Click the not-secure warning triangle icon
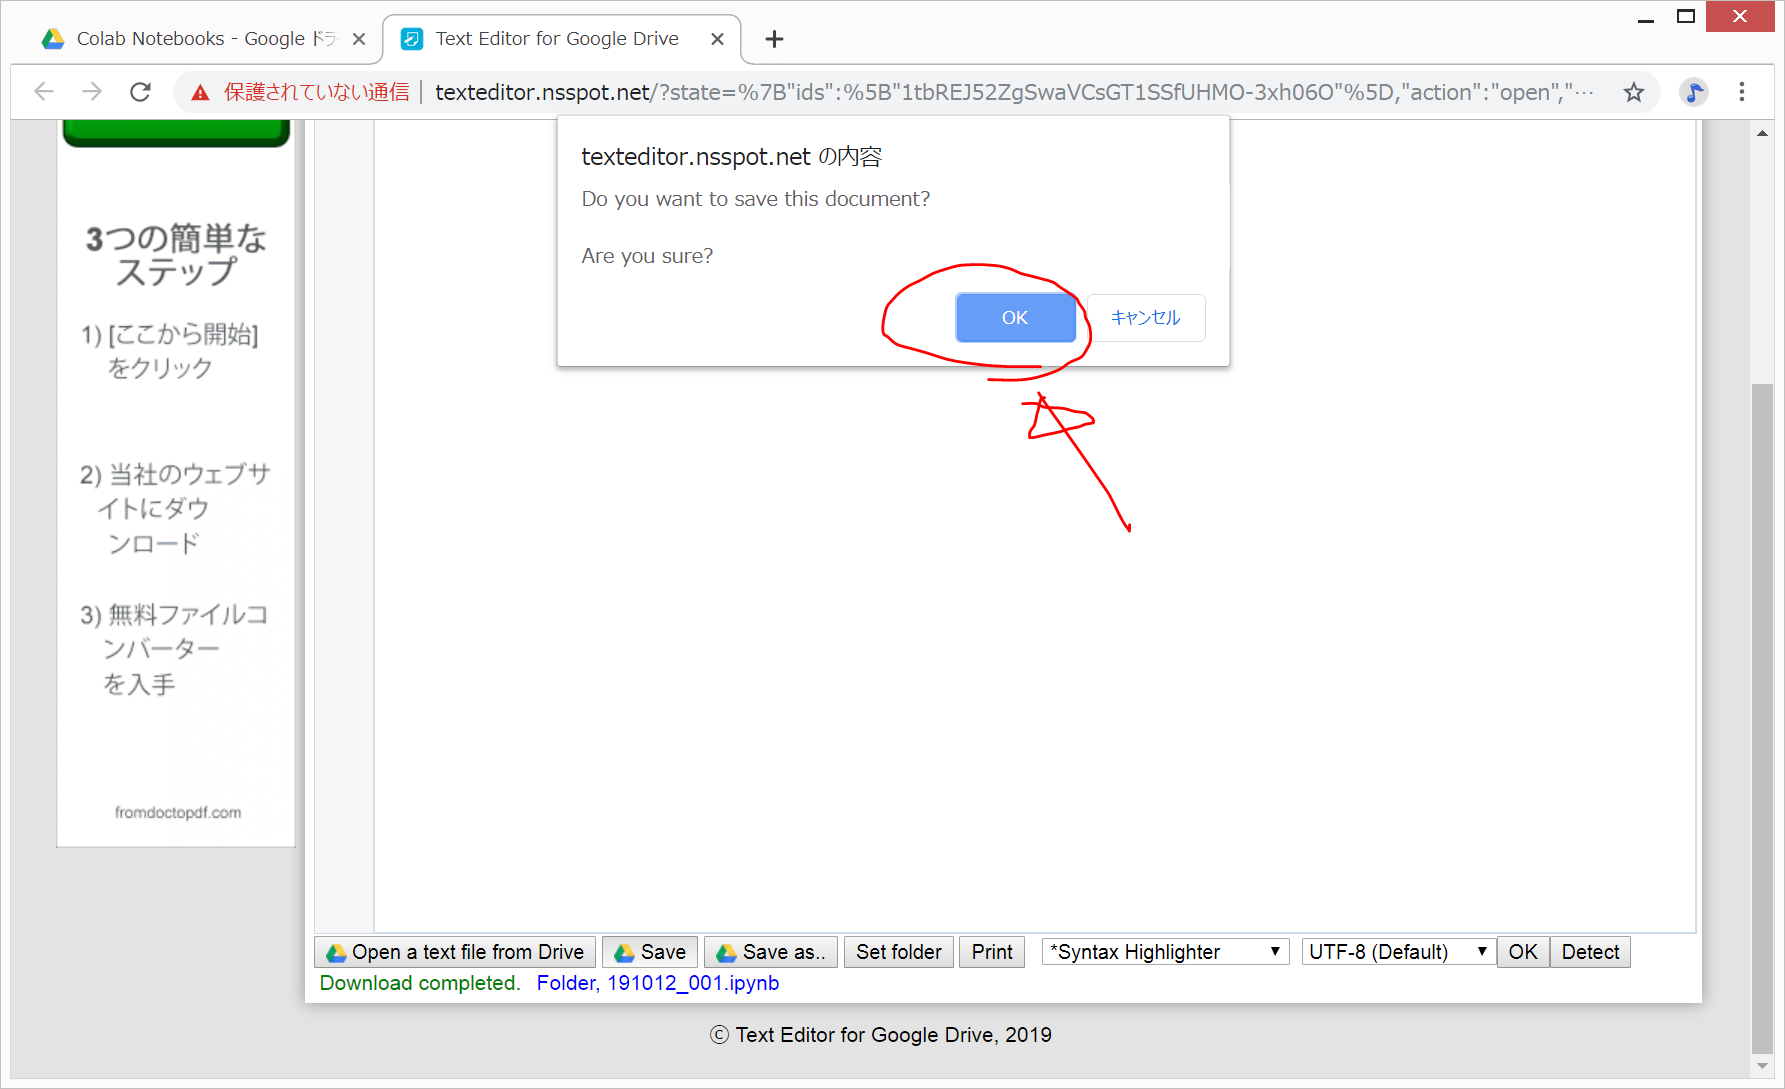The height and width of the screenshot is (1089, 1785). 201,93
